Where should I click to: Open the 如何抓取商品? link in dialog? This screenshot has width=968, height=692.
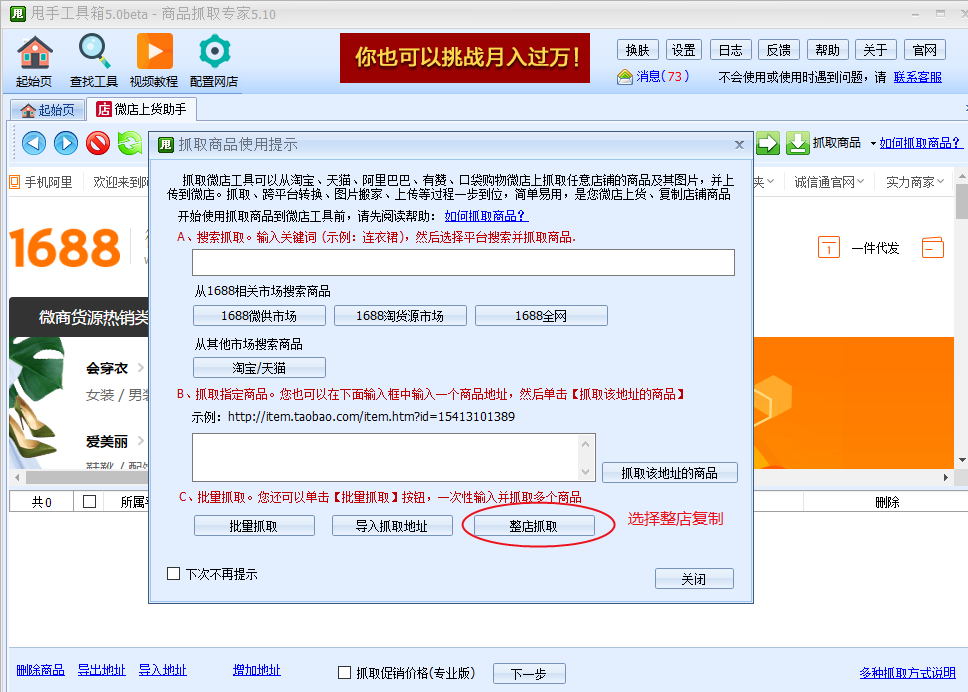[x=486, y=216]
